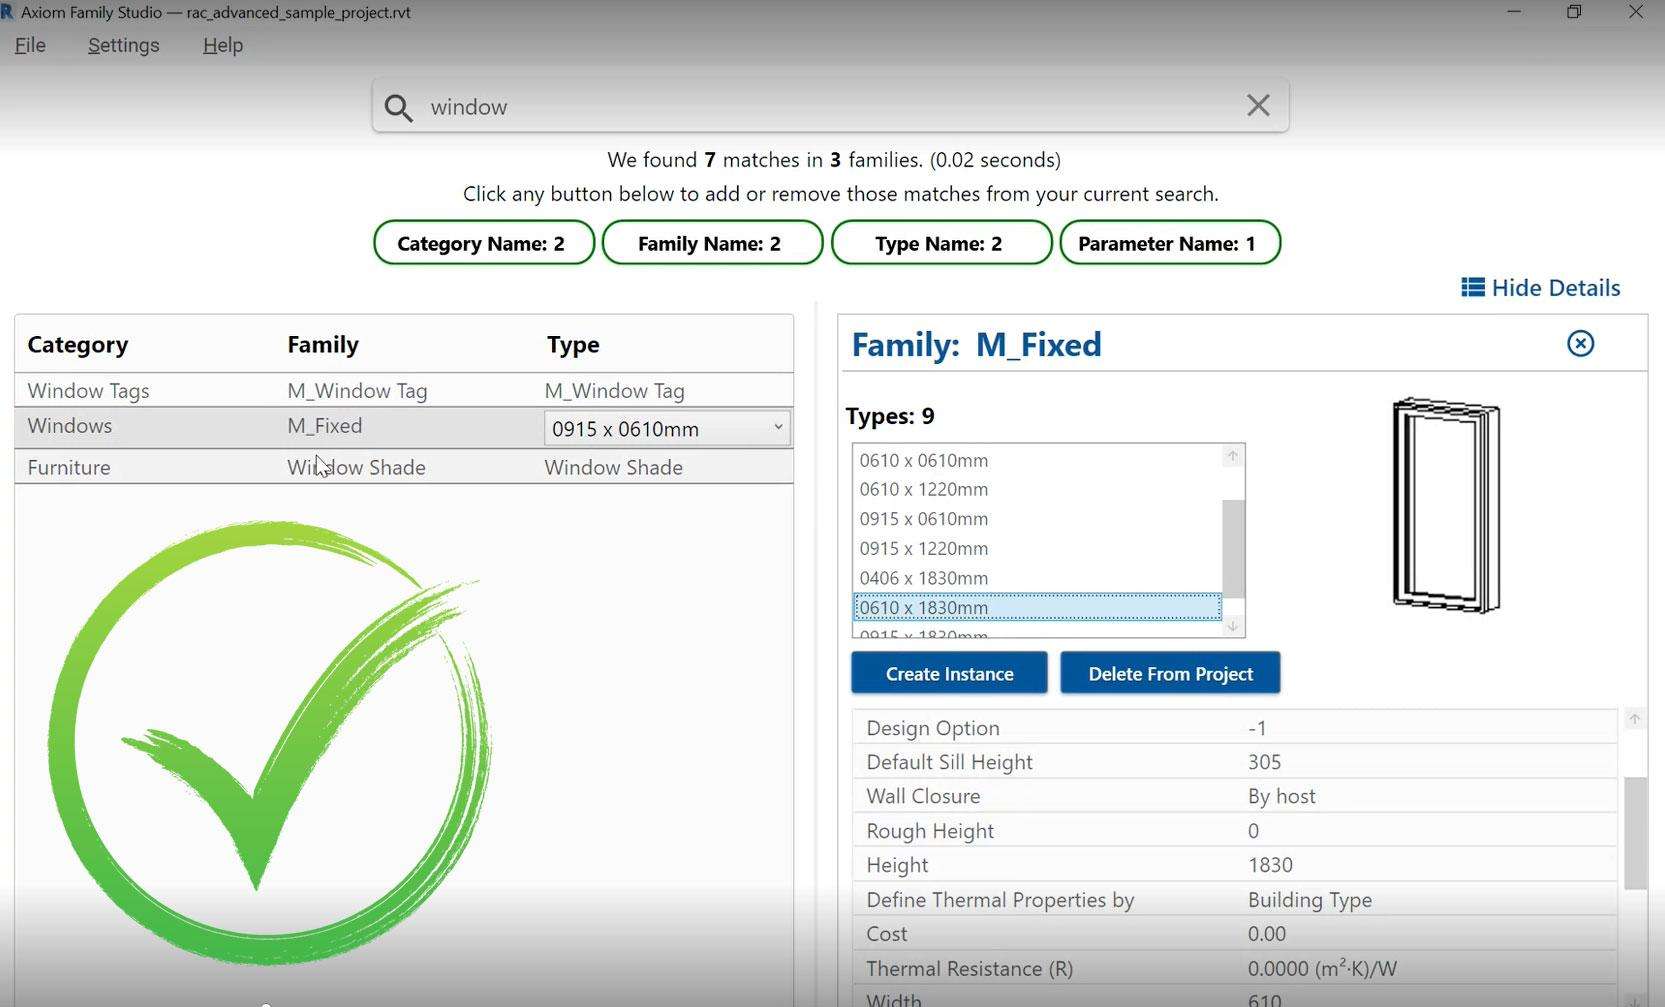
Task: Click the Wall Closure value By host
Action: [x=1281, y=796]
